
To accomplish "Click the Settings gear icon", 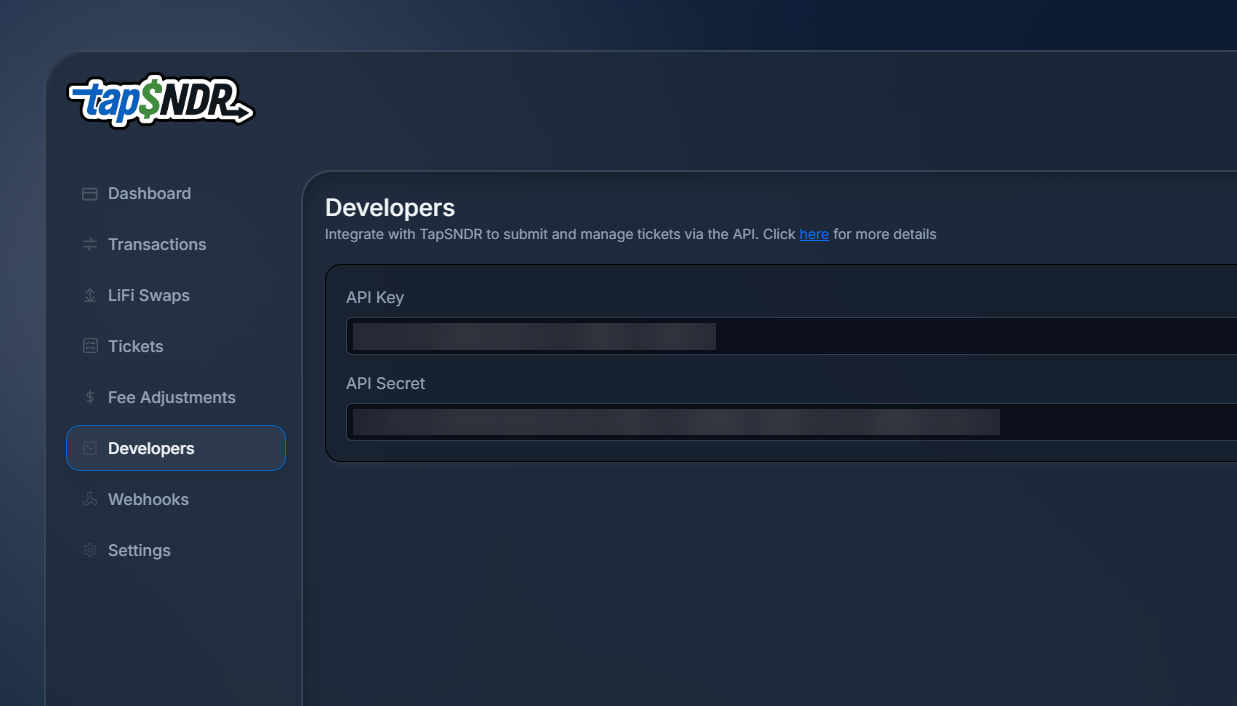I will 89,551.
